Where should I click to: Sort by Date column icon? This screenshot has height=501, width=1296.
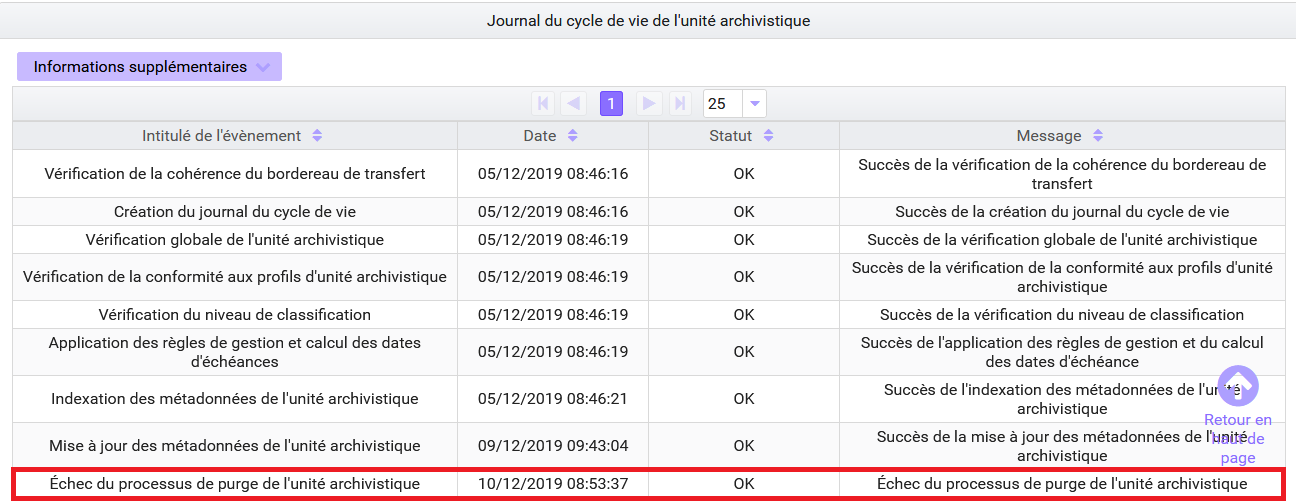(x=572, y=136)
